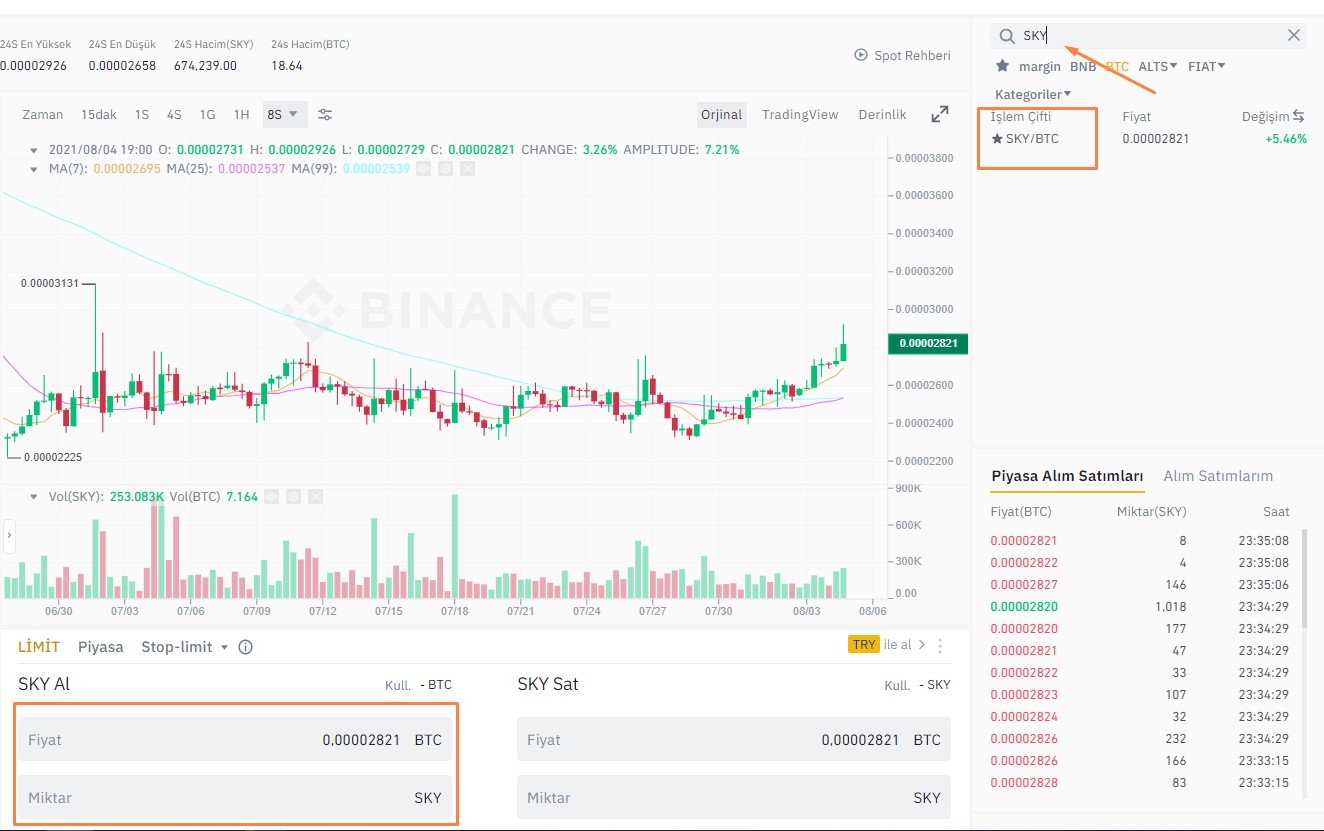
Task: Open the Spot Rehberi guide
Action: point(901,55)
